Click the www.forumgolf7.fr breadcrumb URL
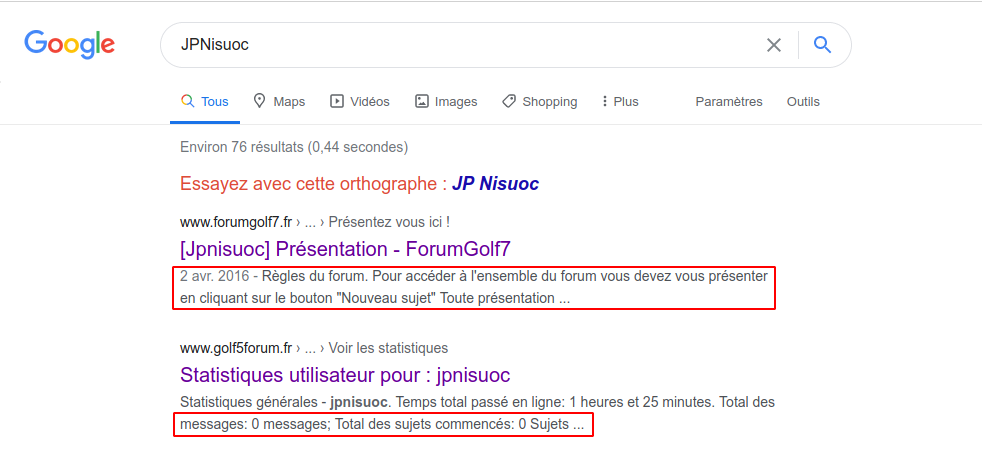The image size is (982, 457). [236, 222]
